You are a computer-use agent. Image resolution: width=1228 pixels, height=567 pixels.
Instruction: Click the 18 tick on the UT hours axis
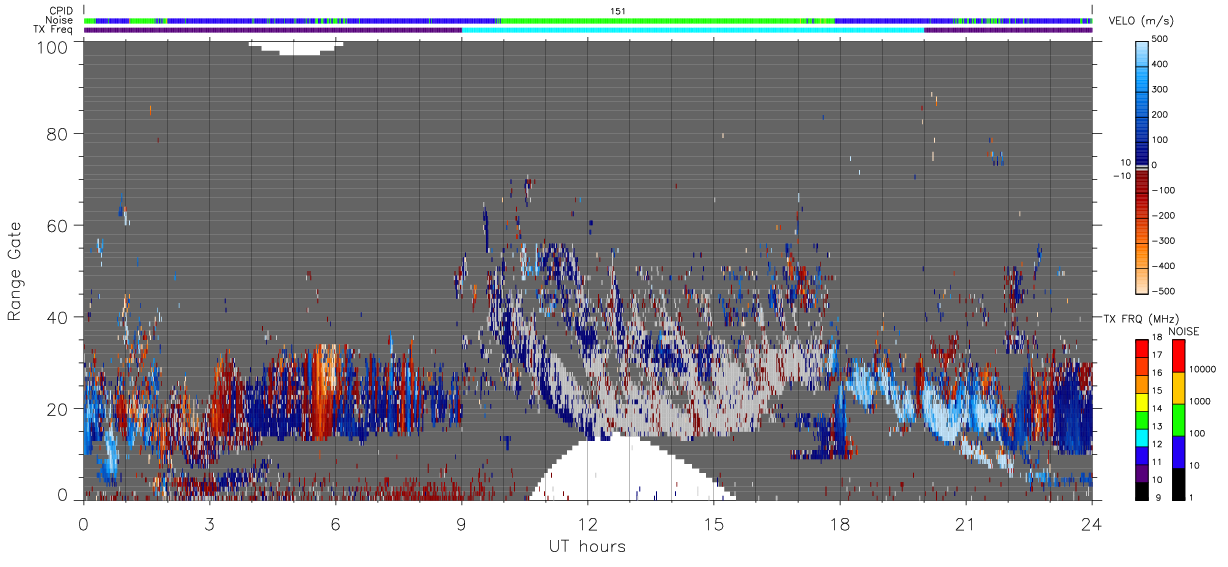click(x=840, y=524)
